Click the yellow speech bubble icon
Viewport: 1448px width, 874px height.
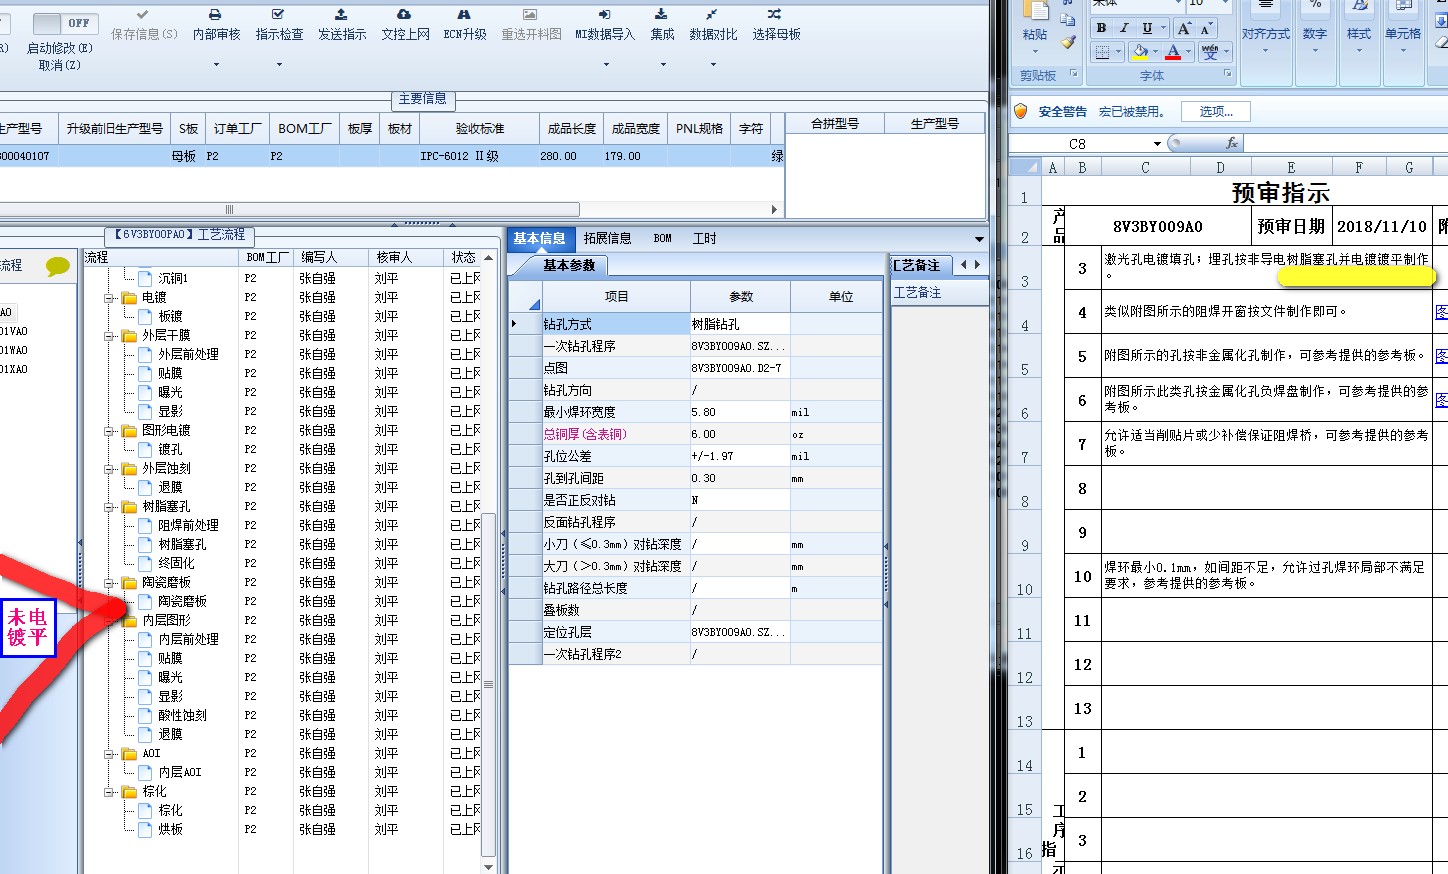tap(58, 266)
